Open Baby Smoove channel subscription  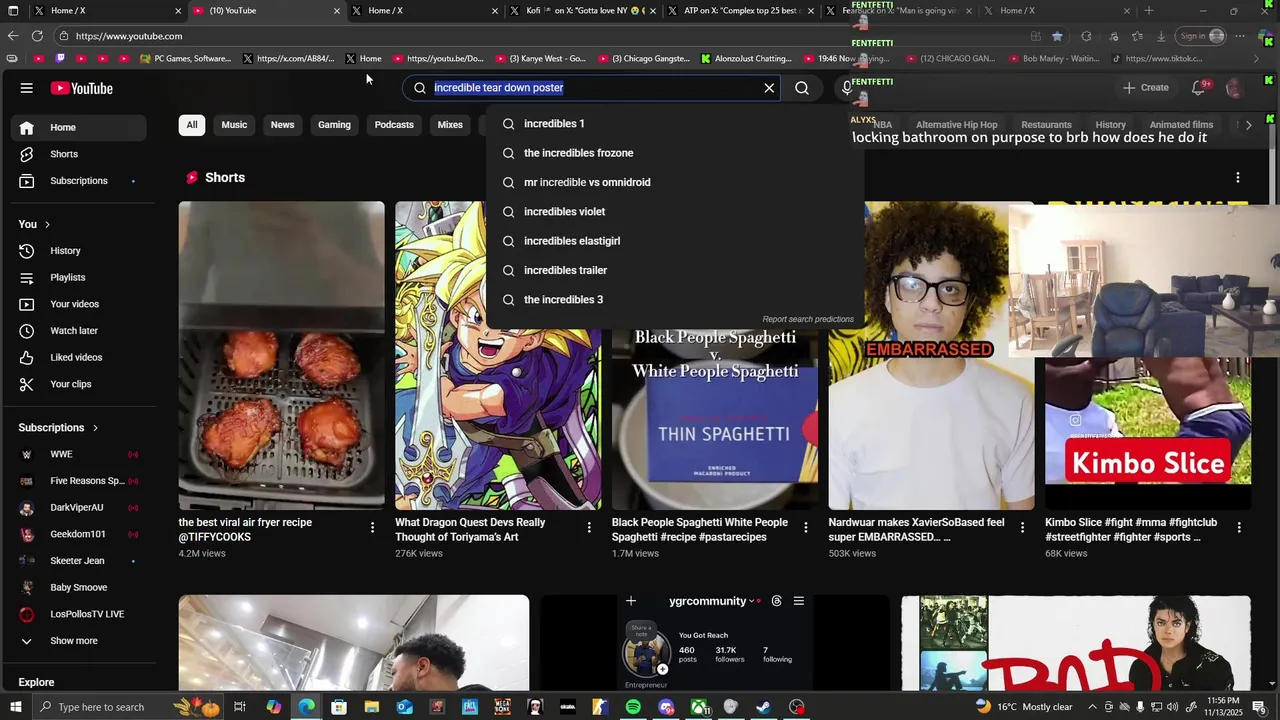tap(77, 587)
